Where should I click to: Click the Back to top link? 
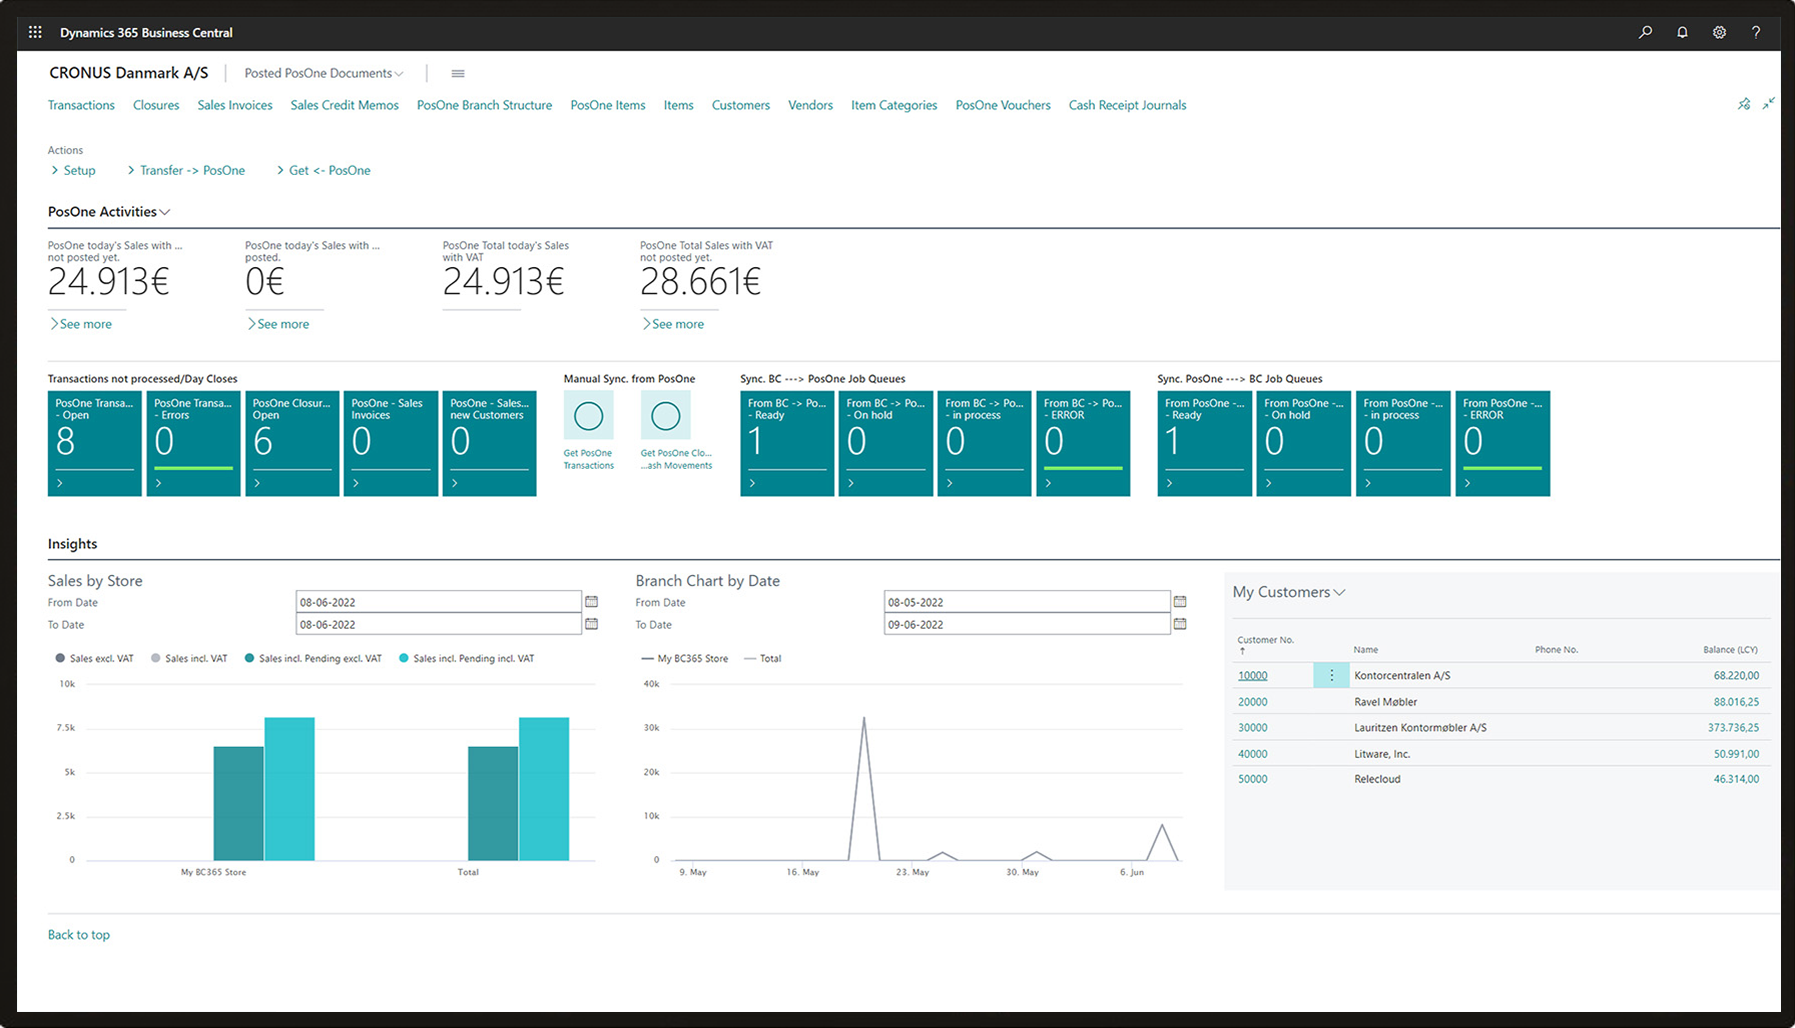click(x=79, y=935)
